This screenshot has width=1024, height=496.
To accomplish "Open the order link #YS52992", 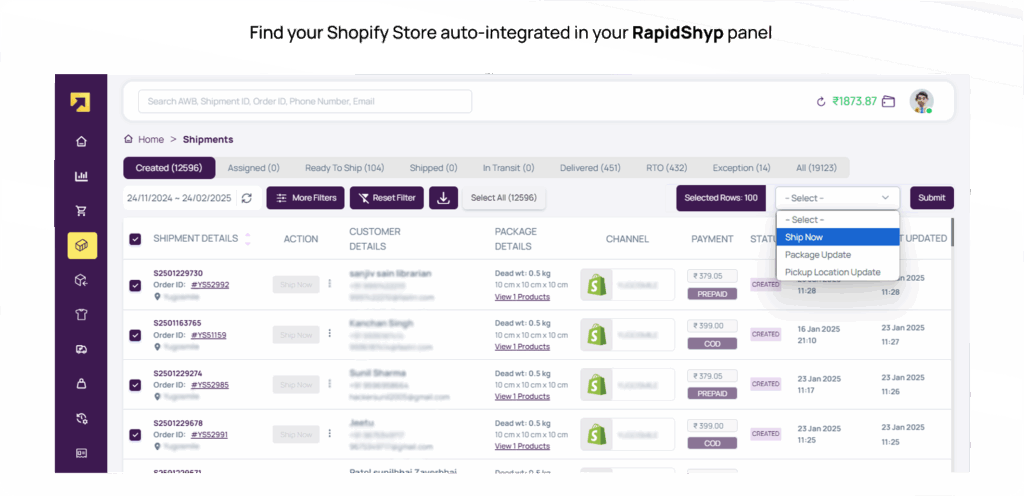I will click(210, 285).
